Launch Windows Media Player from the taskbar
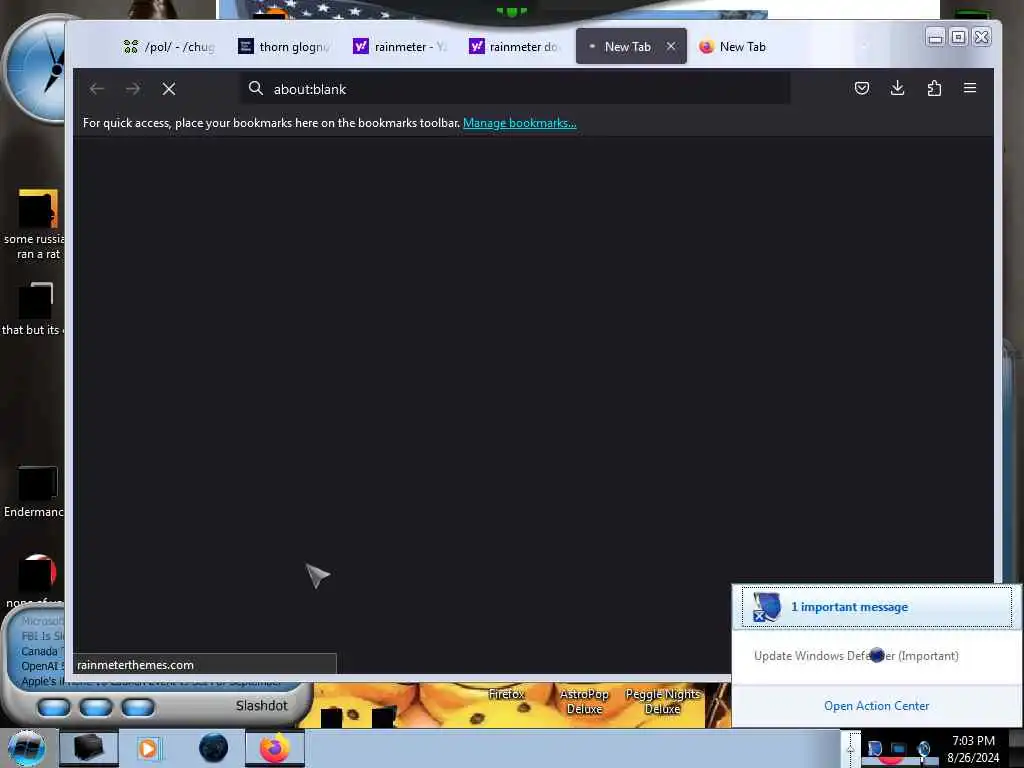The width and height of the screenshot is (1024, 768). point(150,748)
